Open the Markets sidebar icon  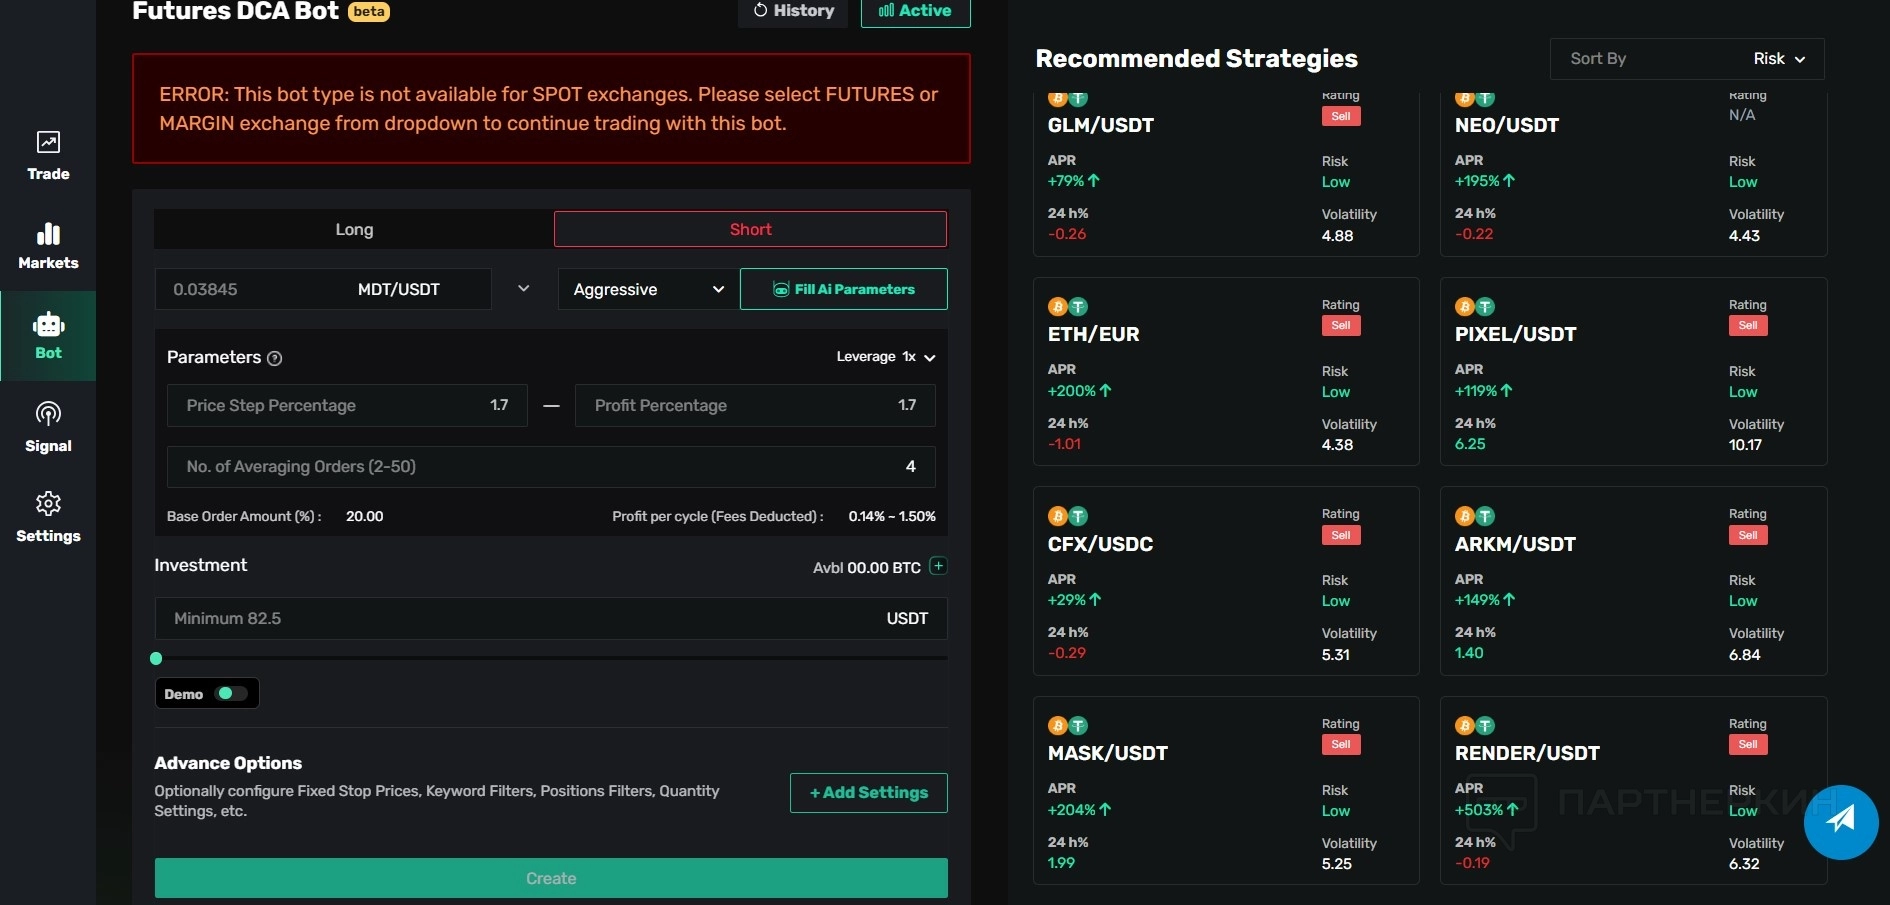(x=48, y=246)
